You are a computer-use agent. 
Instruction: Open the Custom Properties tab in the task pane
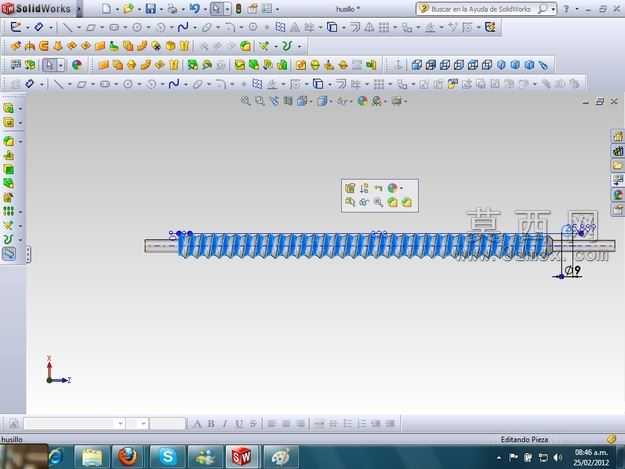[x=617, y=210]
